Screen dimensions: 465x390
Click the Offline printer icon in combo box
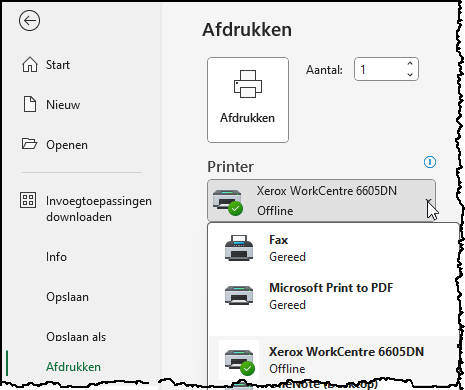click(228, 202)
